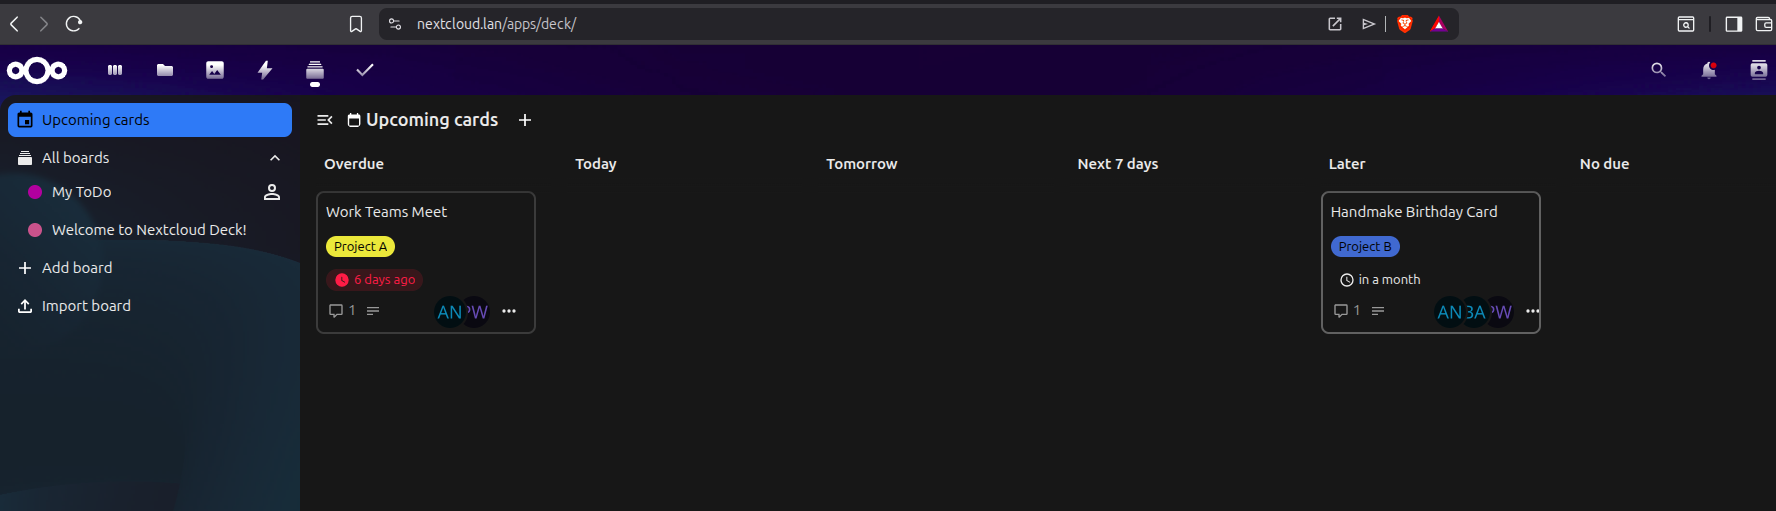The width and height of the screenshot is (1776, 511).
Task: Open the unified search magnifier icon
Action: 1658,70
